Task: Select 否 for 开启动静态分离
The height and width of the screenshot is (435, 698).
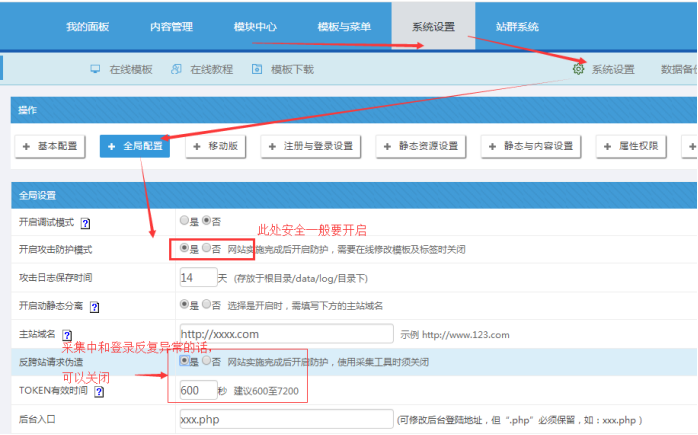Action: tap(207, 304)
